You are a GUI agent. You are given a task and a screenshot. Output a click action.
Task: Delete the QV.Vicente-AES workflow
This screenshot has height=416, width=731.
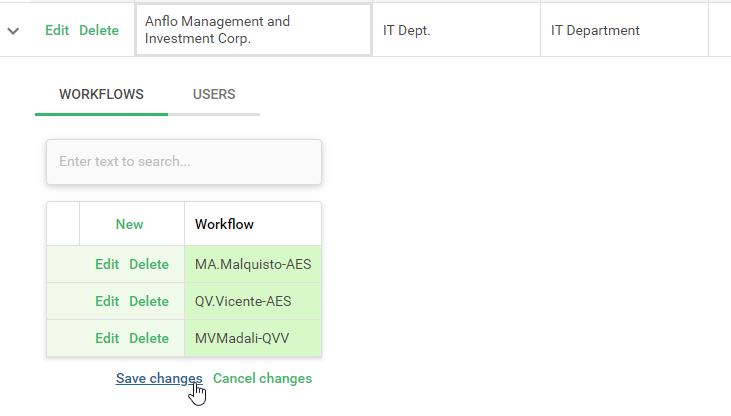click(149, 302)
